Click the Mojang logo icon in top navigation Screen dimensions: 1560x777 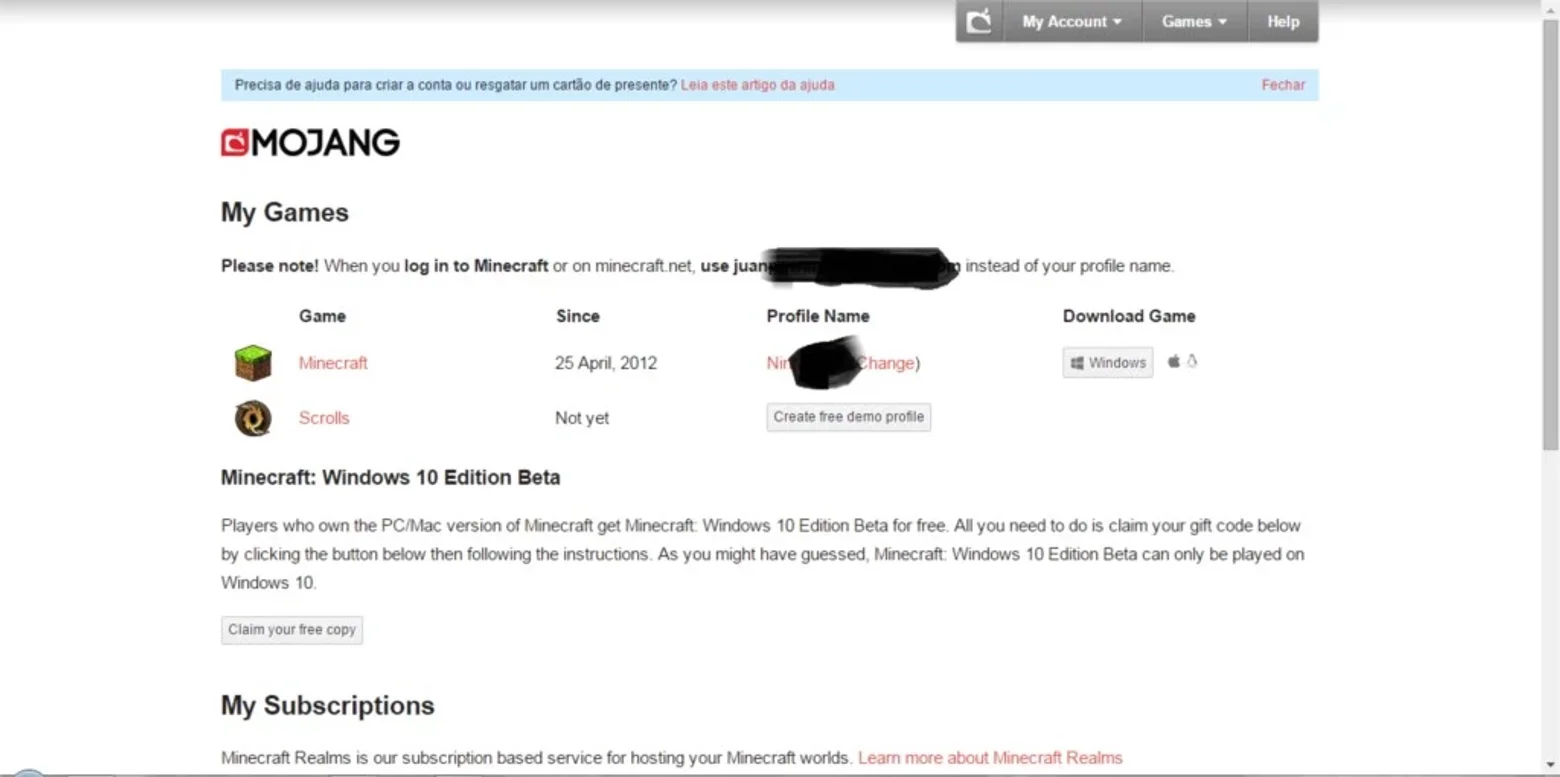(x=979, y=21)
